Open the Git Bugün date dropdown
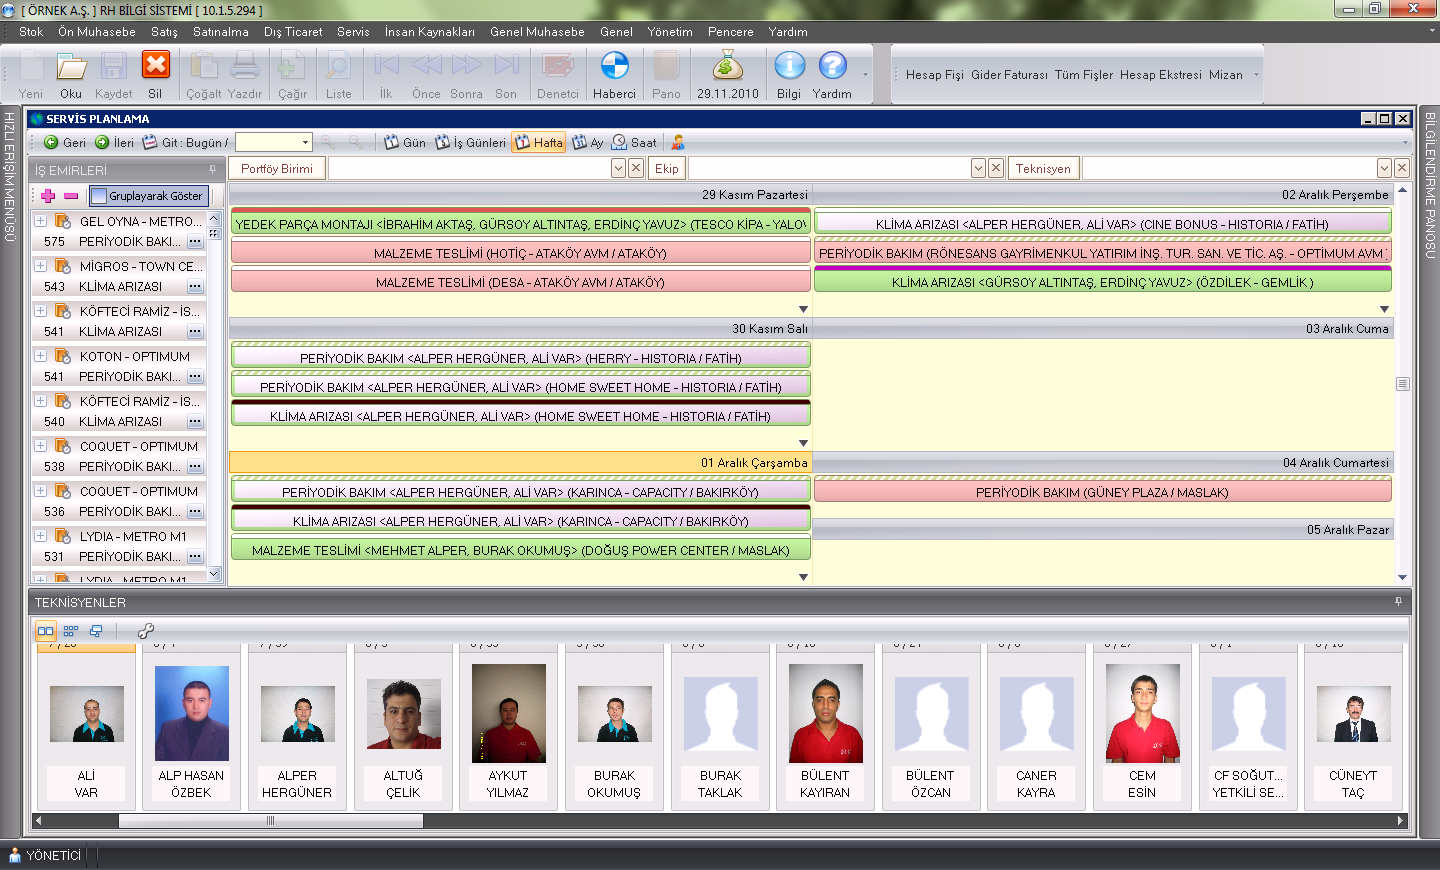 coord(305,143)
